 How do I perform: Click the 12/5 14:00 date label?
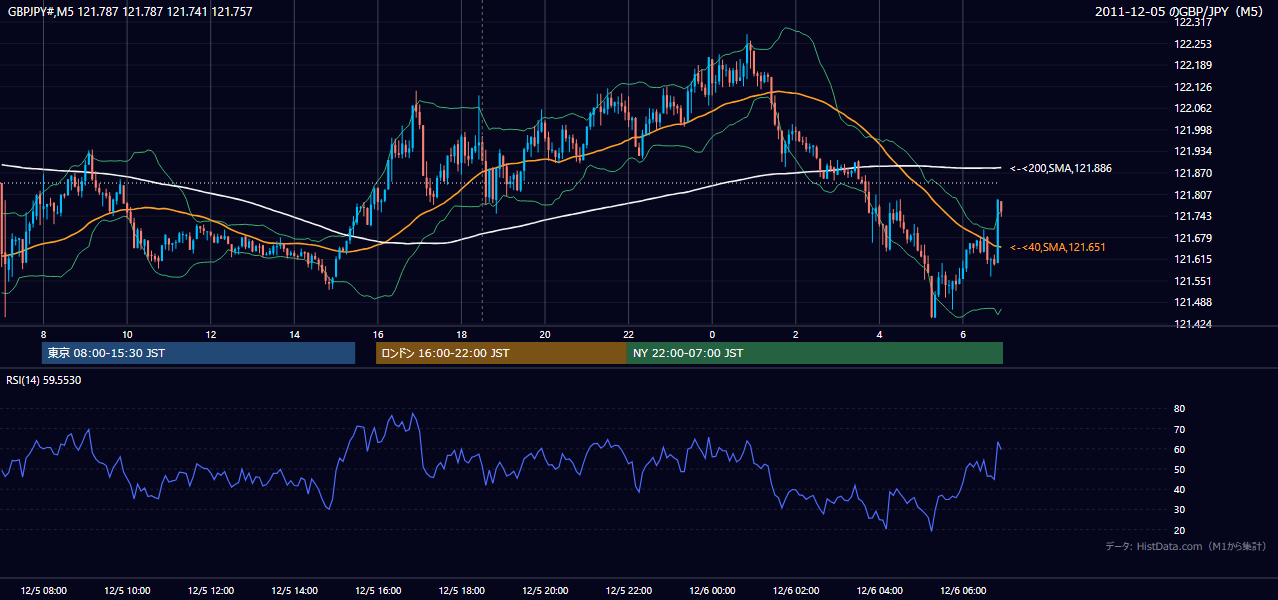[294, 591]
